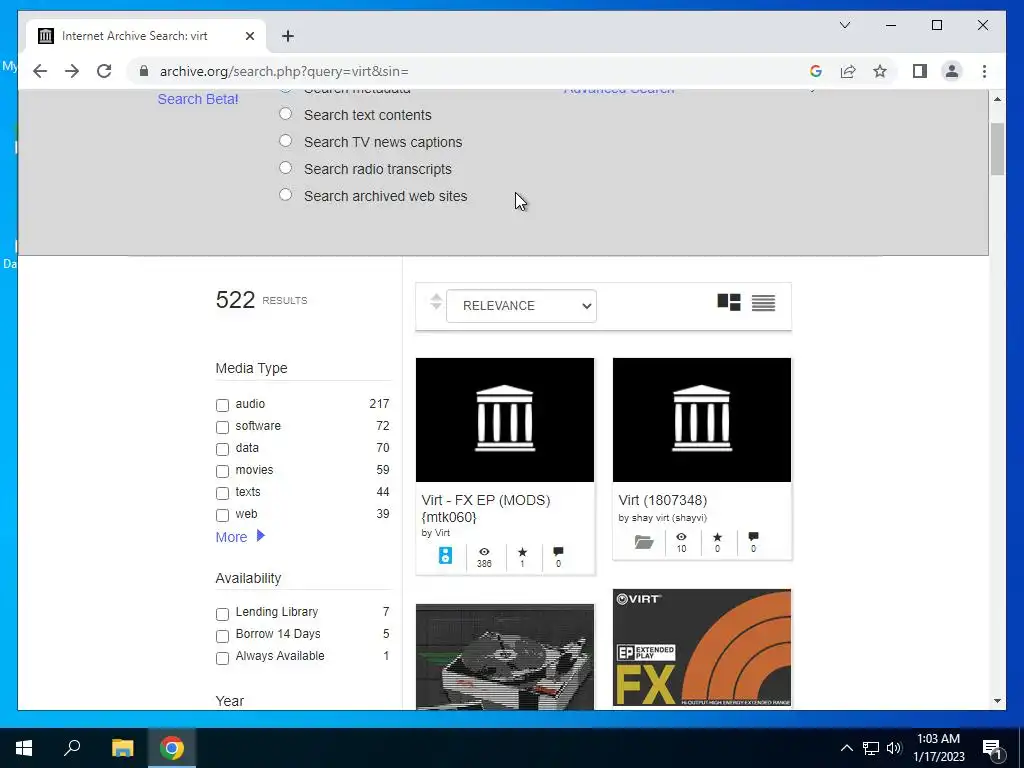
Task: Click the favorites star on Virt (1807348)
Action: coord(717,537)
